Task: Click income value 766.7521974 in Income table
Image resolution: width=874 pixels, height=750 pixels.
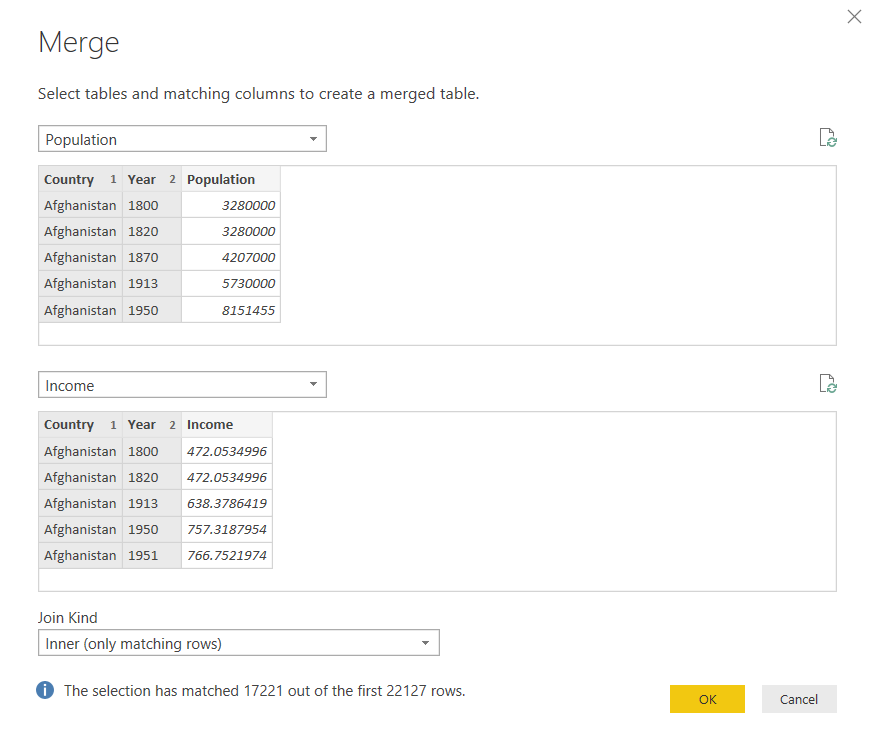Action: 227,555
